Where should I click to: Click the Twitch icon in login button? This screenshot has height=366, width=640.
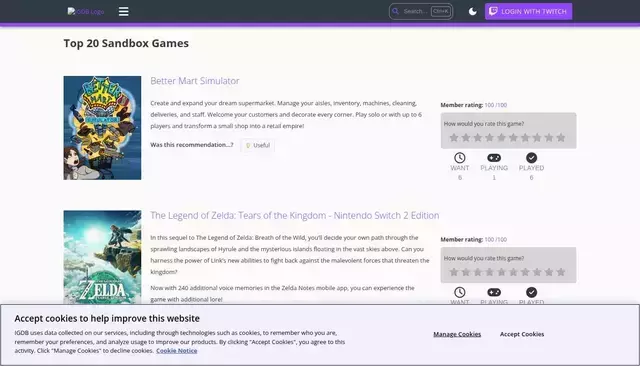click(493, 11)
